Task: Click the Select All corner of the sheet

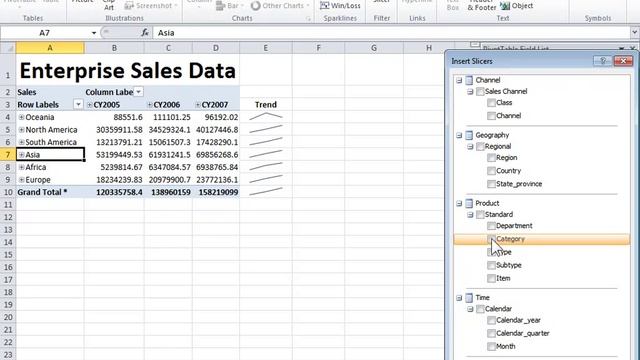Action: [x=8, y=48]
